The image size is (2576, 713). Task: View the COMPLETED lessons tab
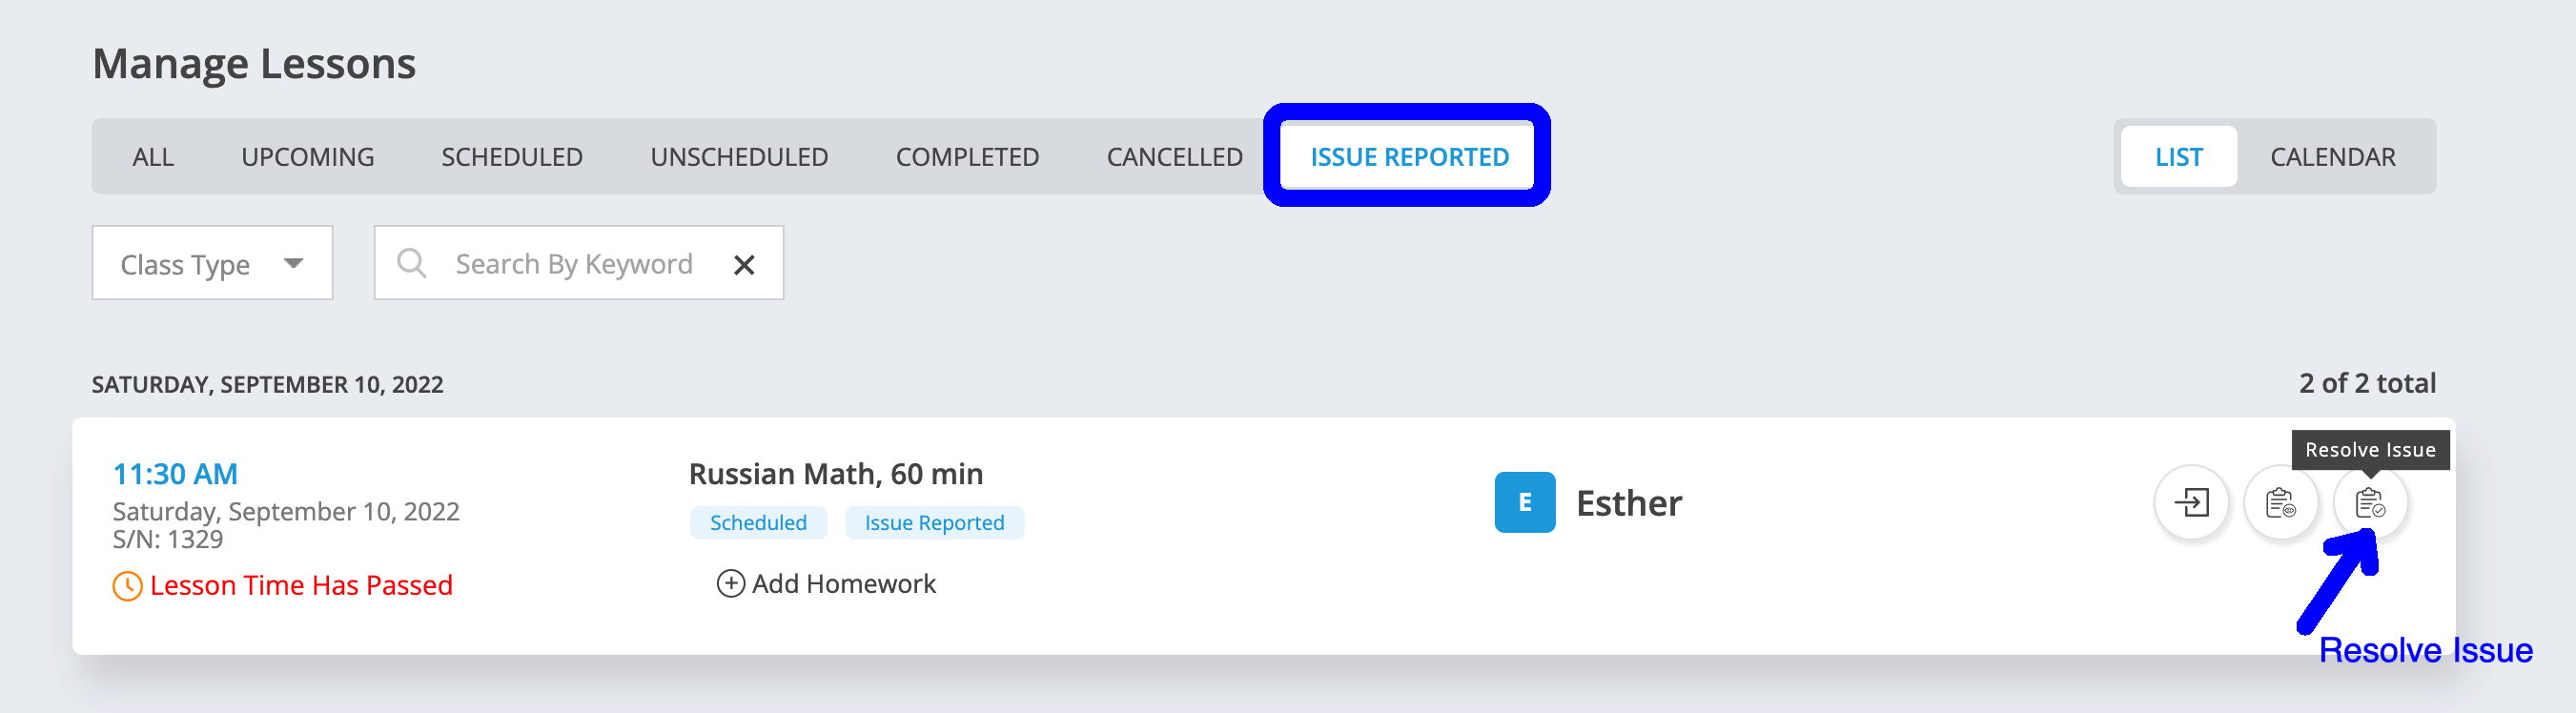pyautogui.click(x=966, y=157)
